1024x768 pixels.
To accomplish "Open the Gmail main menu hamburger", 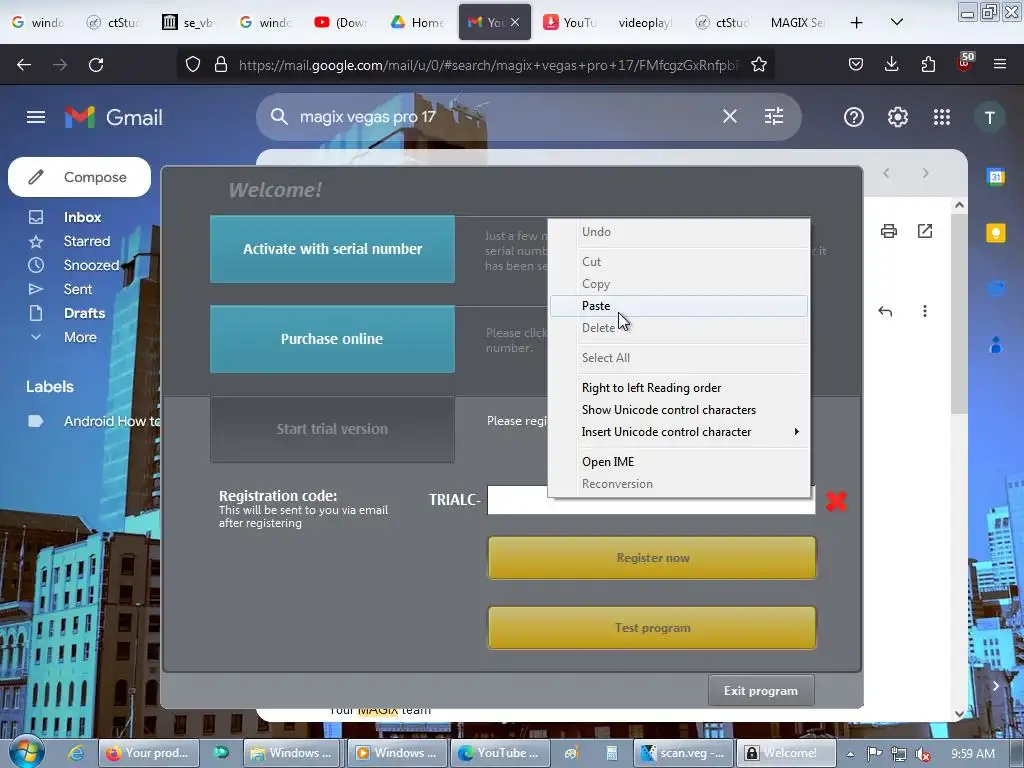I will pos(36,117).
